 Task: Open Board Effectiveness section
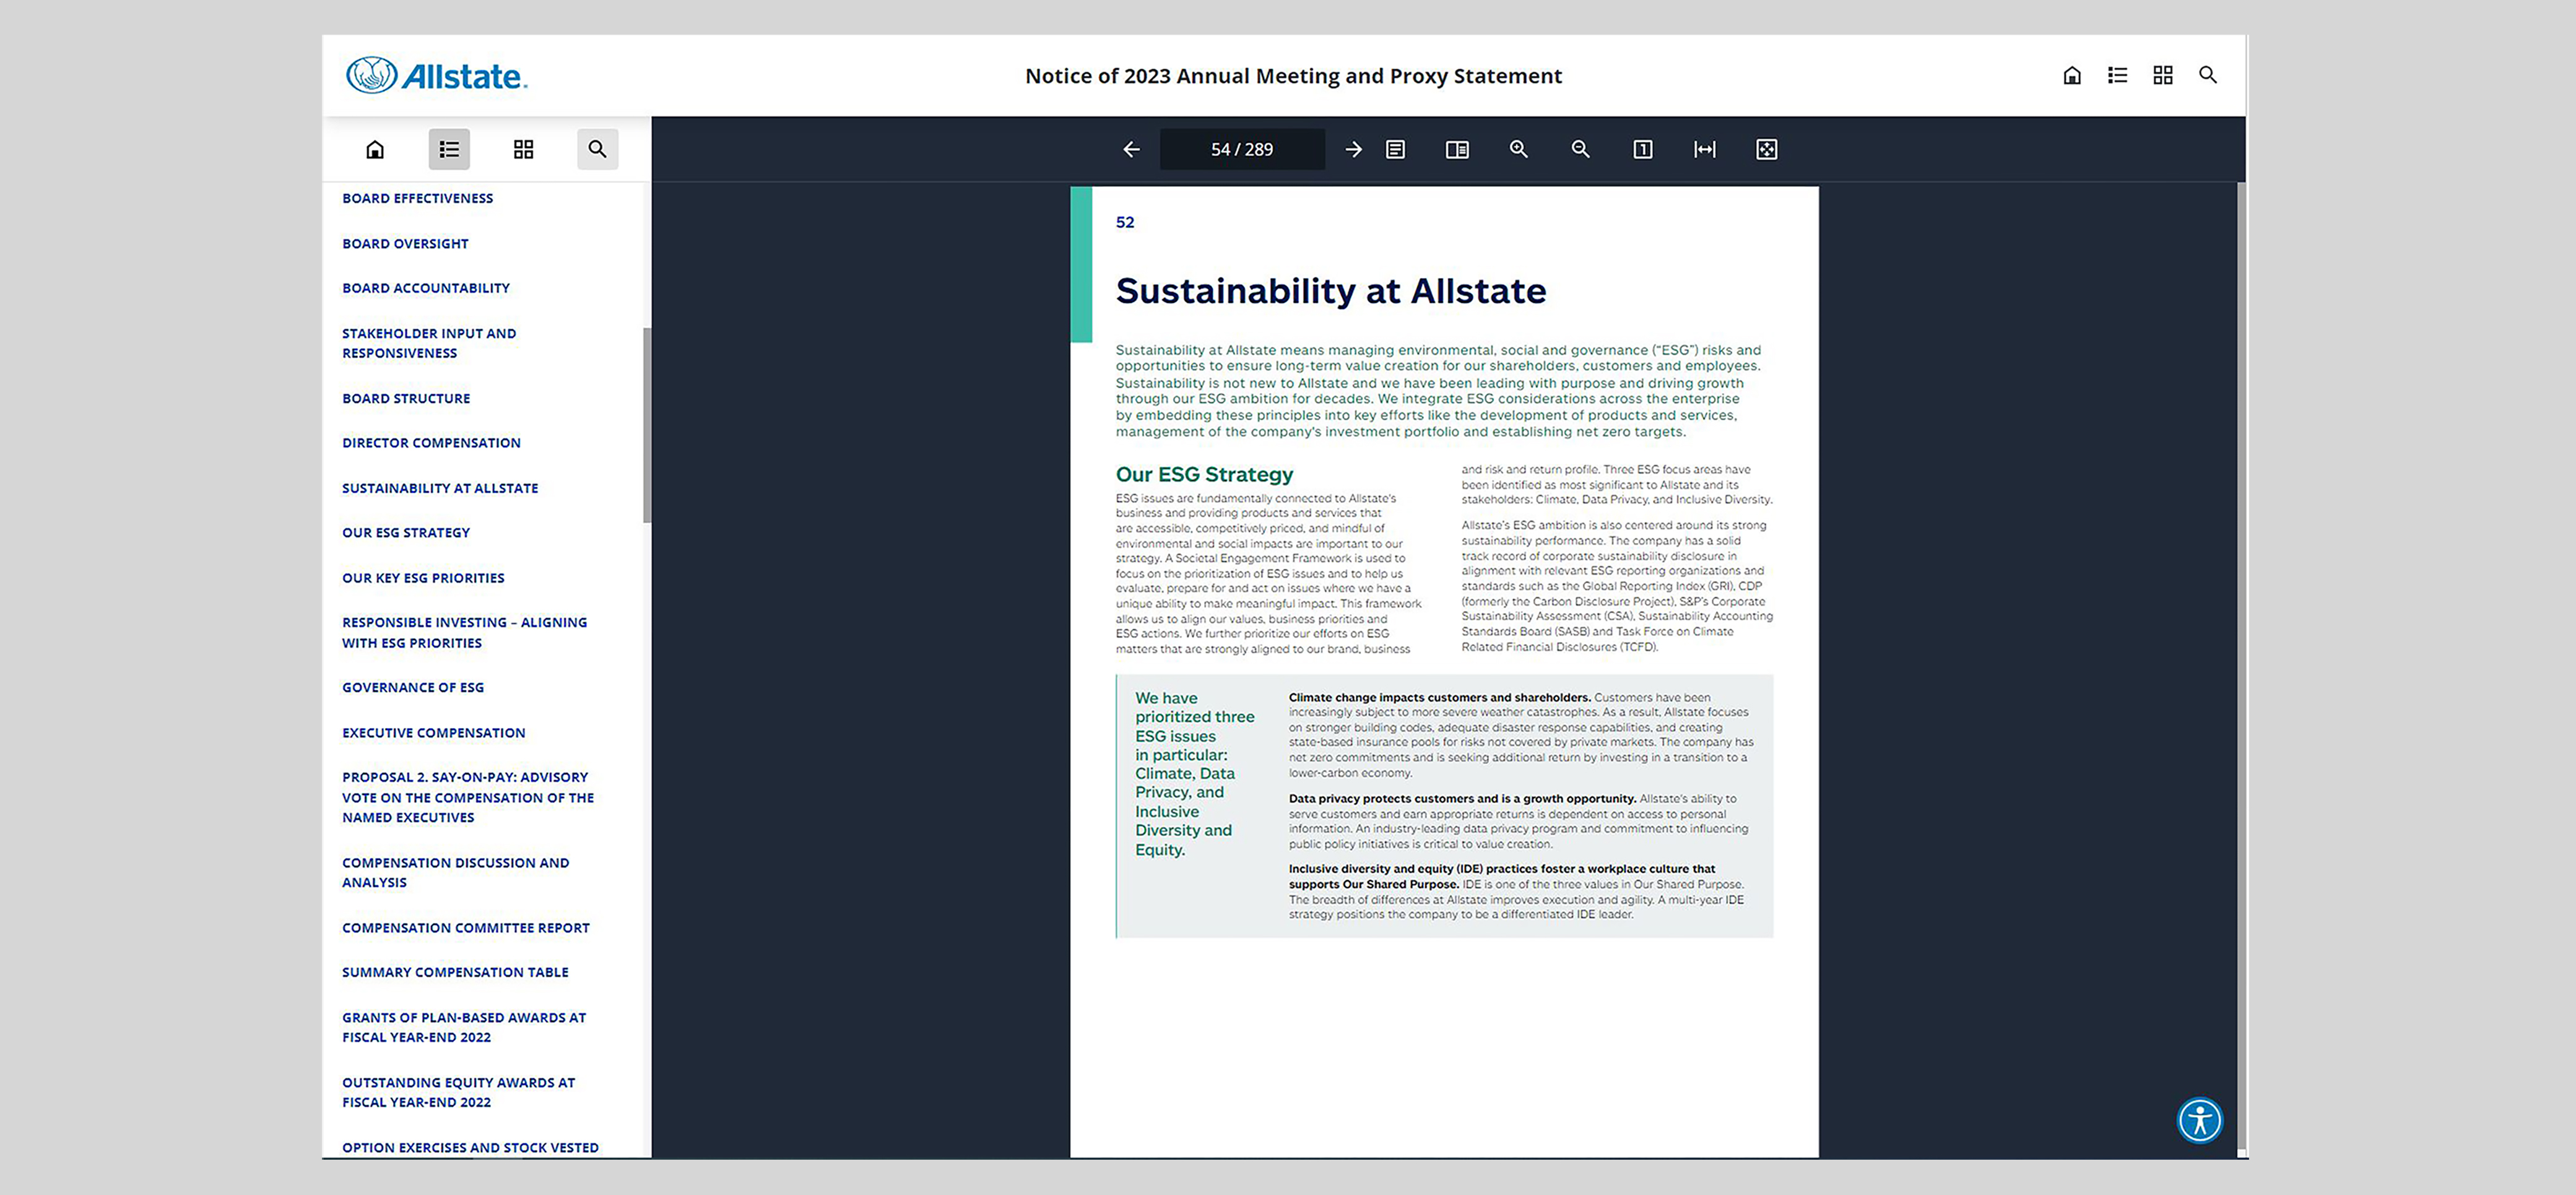coord(417,198)
